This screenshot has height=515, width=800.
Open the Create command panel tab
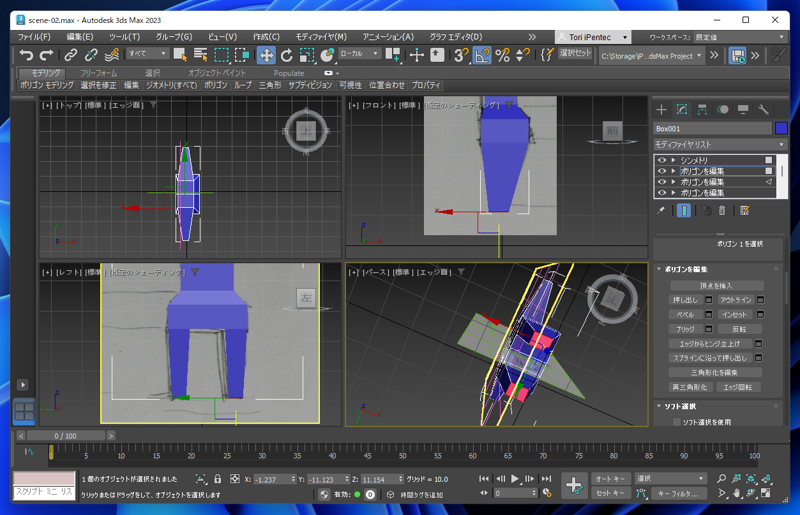[661, 109]
